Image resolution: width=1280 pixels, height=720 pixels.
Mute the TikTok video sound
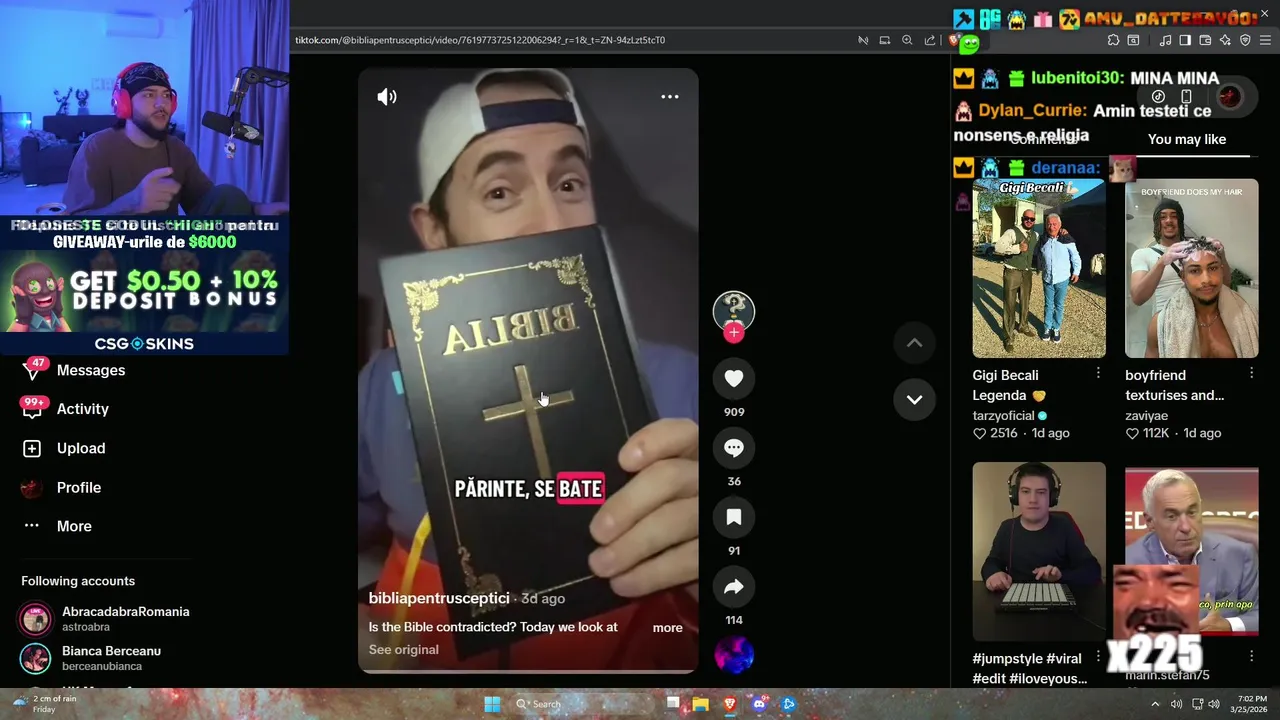[x=387, y=97]
